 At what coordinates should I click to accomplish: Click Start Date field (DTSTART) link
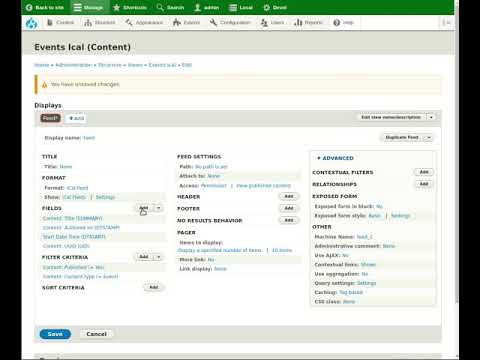click(74, 237)
